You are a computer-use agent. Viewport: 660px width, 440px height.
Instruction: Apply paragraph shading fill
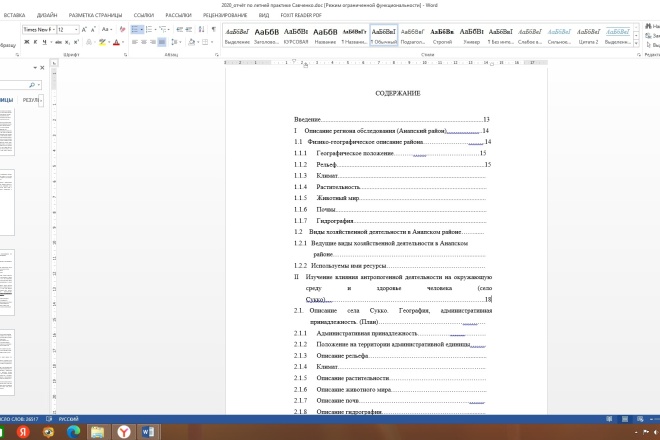point(192,42)
